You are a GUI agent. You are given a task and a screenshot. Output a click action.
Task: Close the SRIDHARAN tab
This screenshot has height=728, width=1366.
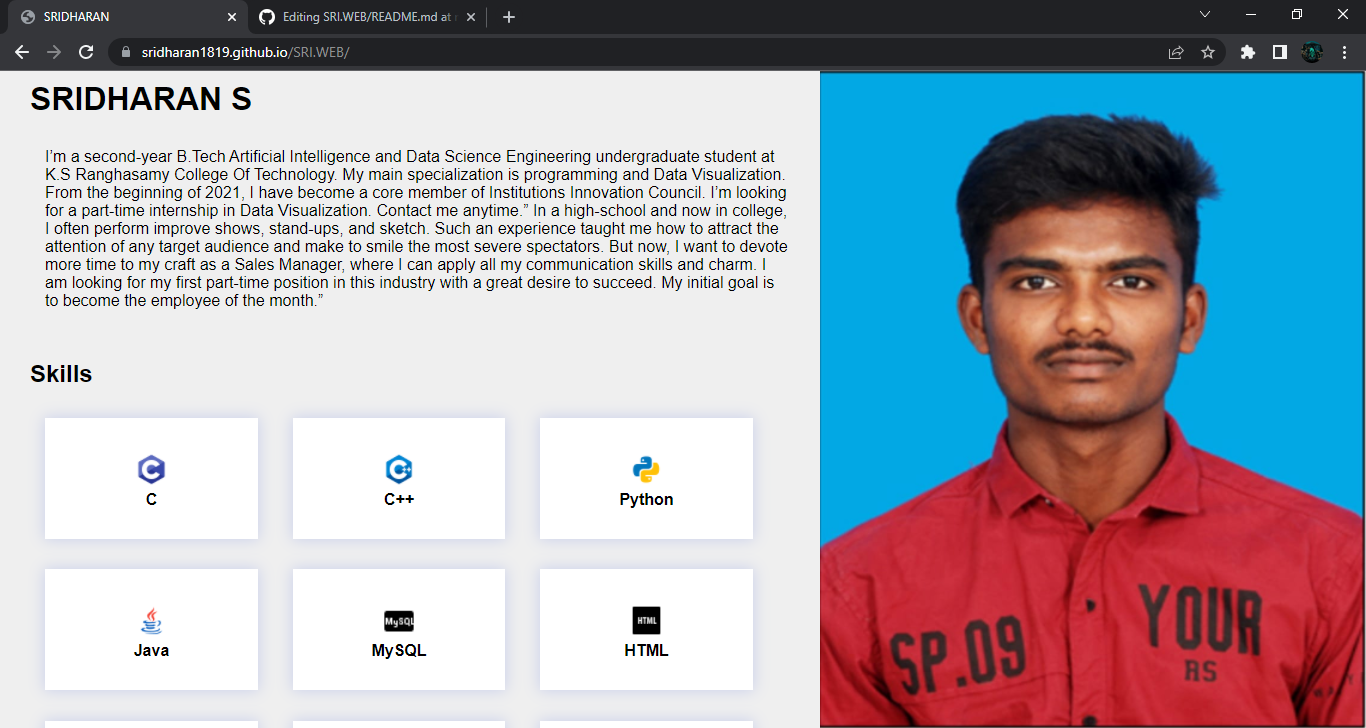coord(232,17)
